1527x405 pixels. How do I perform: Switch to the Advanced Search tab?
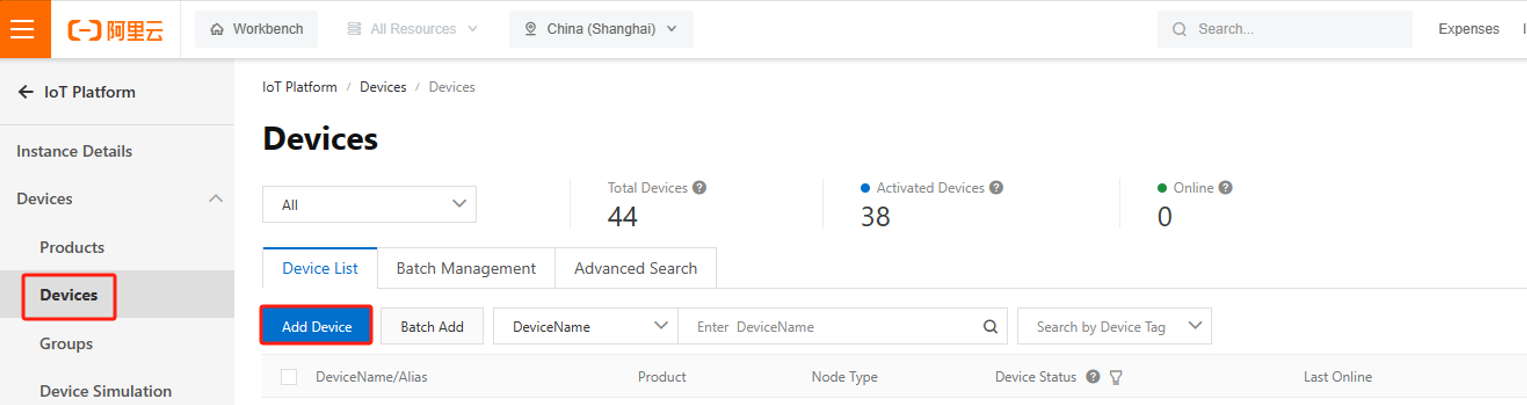pyautogui.click(x=635, y=268)
